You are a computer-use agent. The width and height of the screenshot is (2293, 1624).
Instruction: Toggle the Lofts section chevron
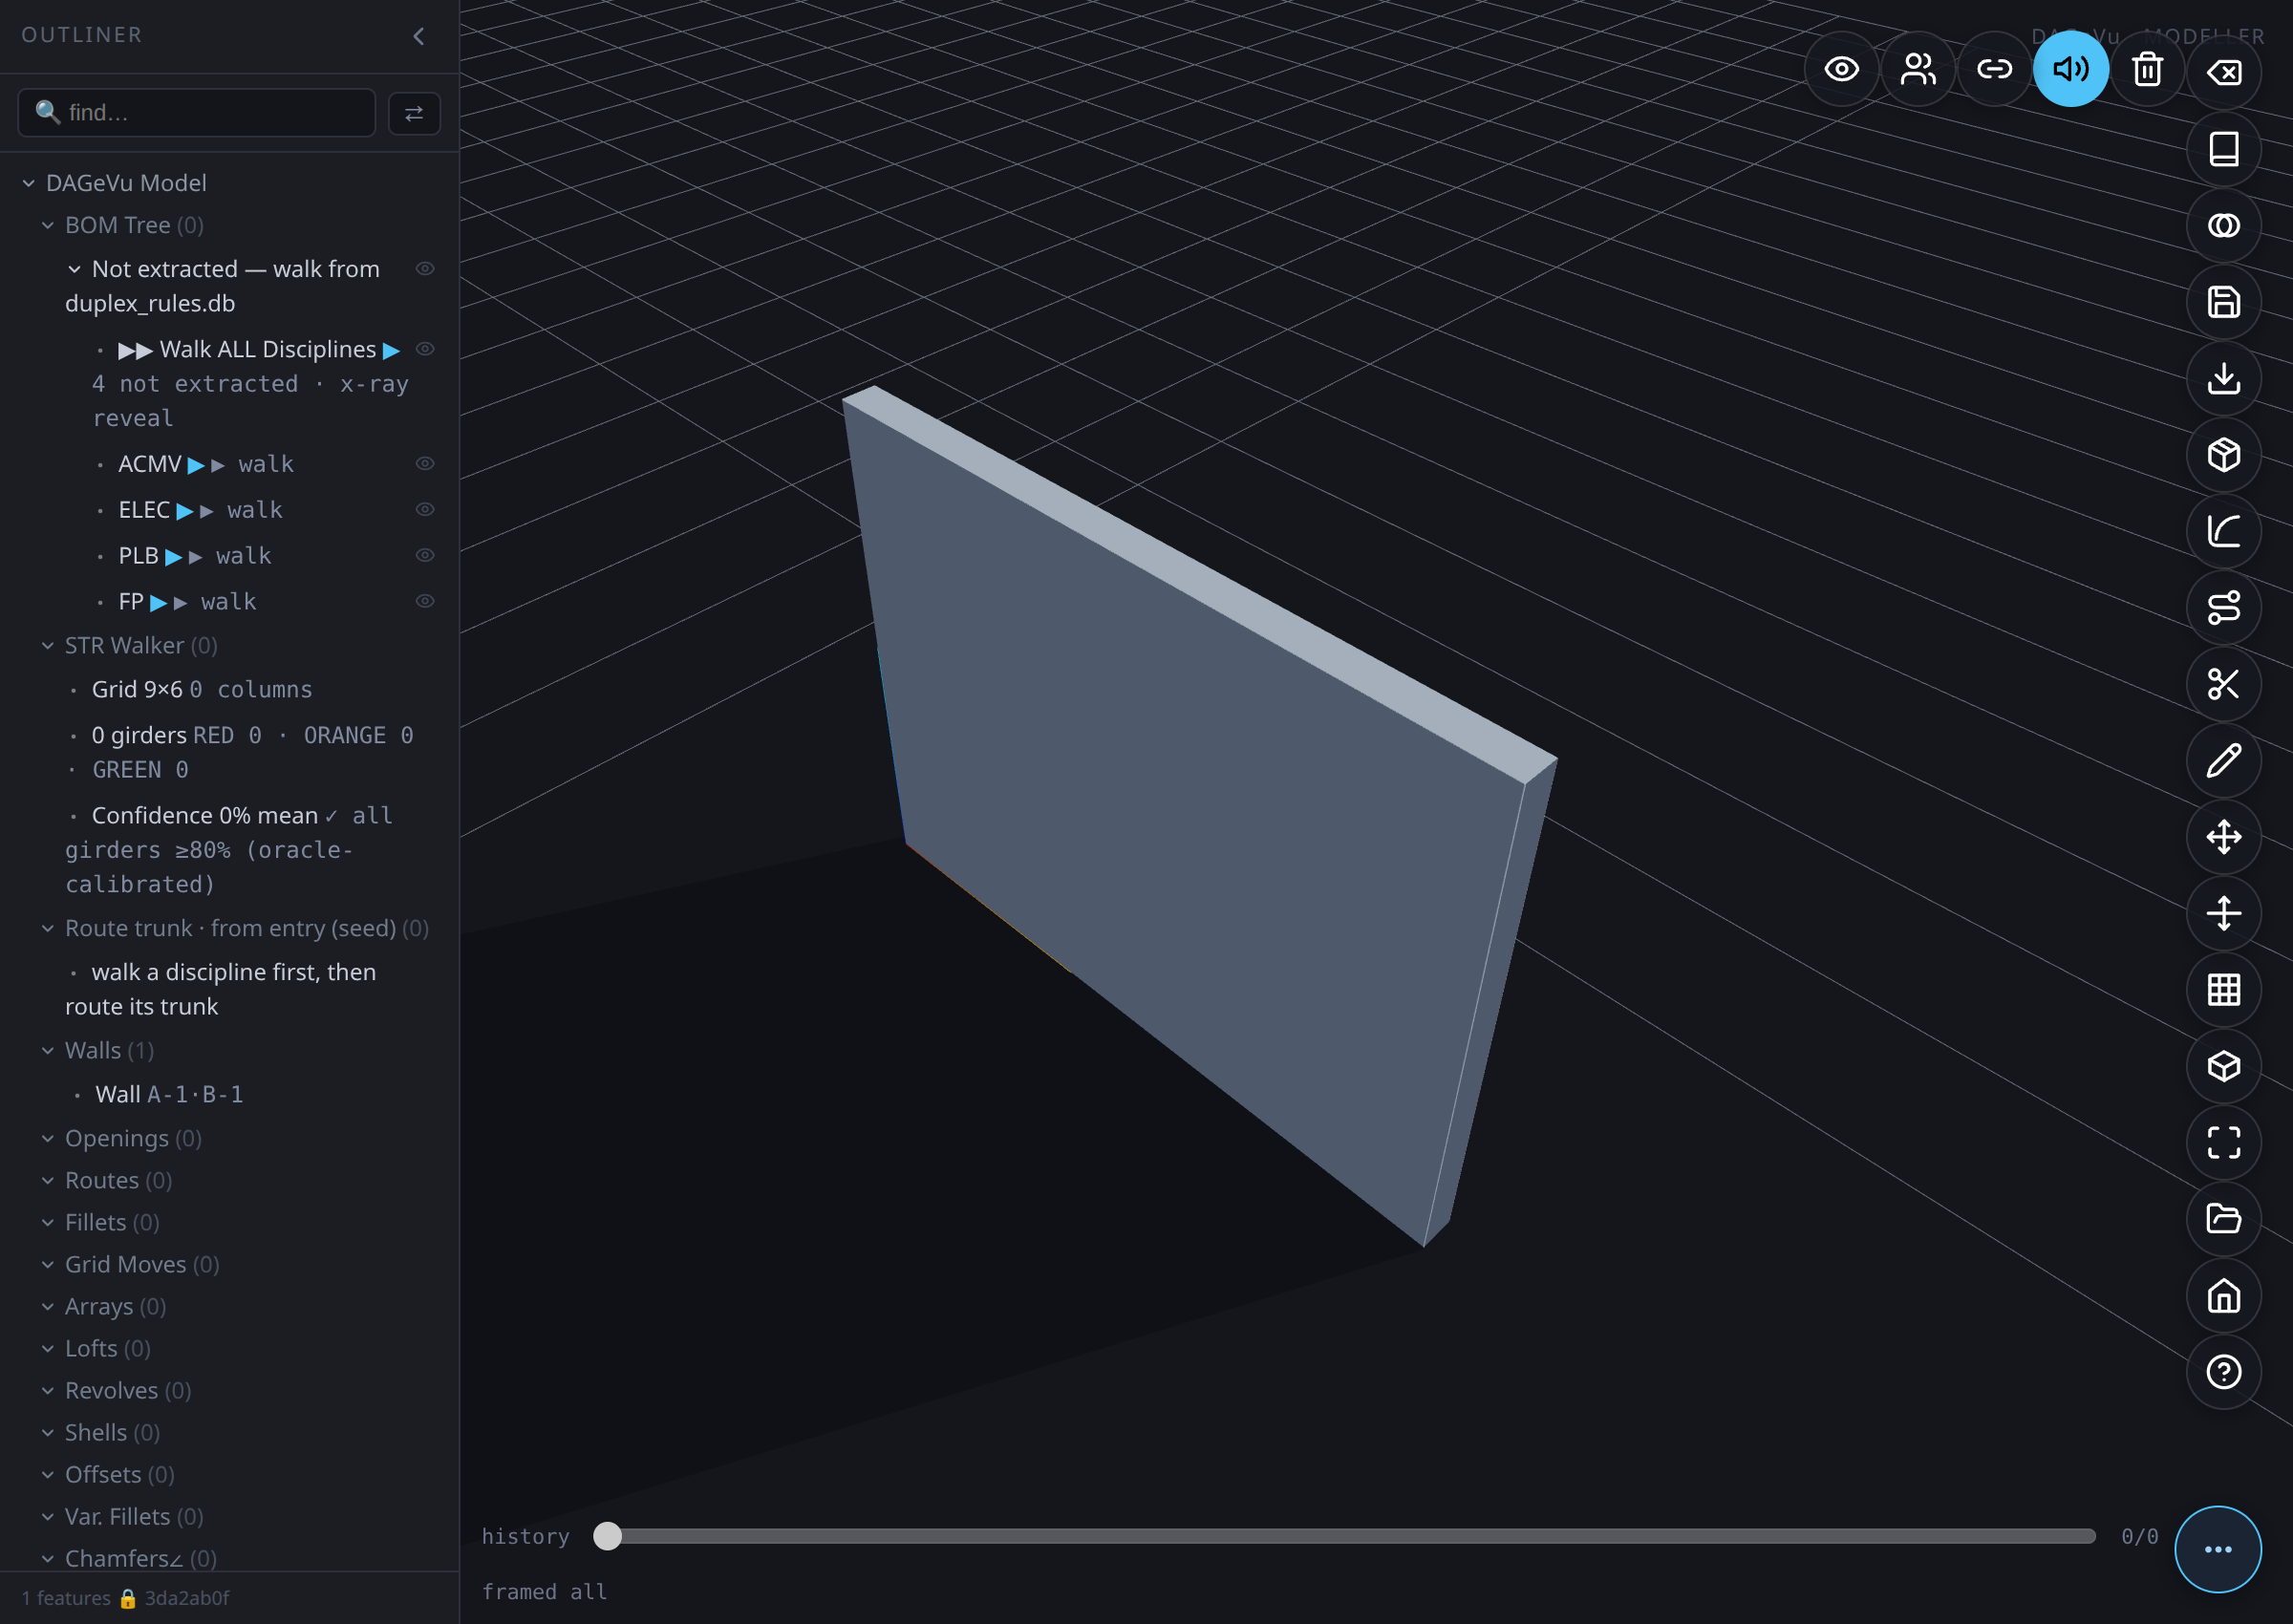tap(48, 1349)
